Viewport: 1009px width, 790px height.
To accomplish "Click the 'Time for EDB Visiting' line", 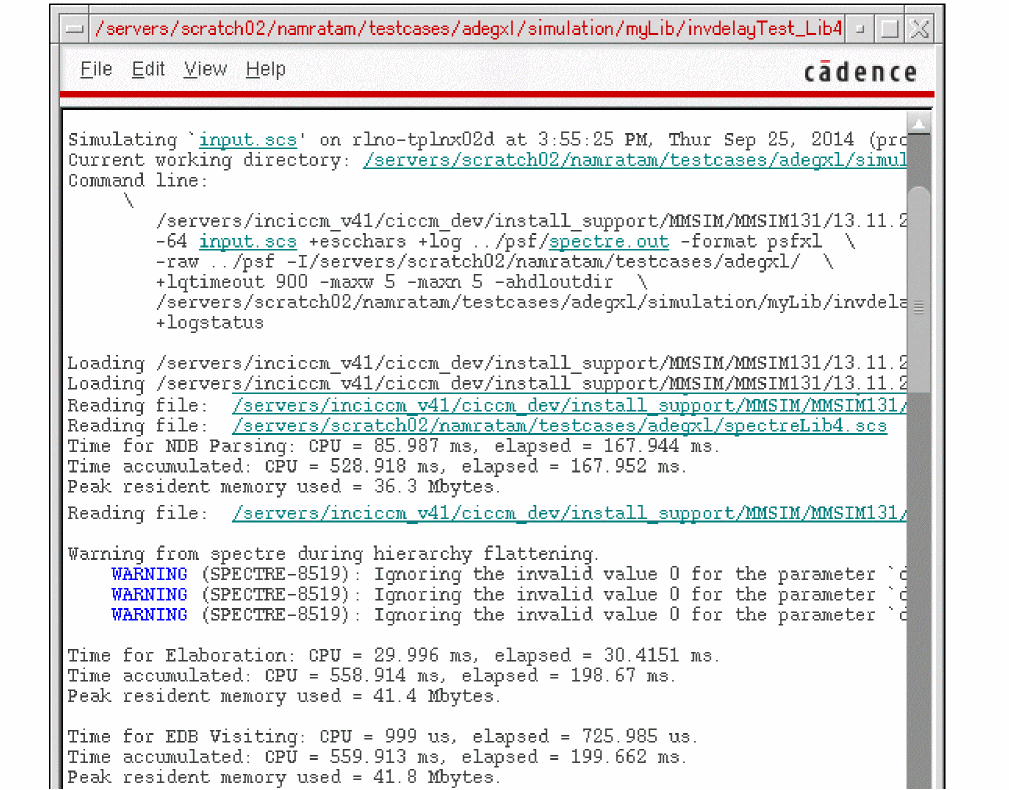I will 382,736.
